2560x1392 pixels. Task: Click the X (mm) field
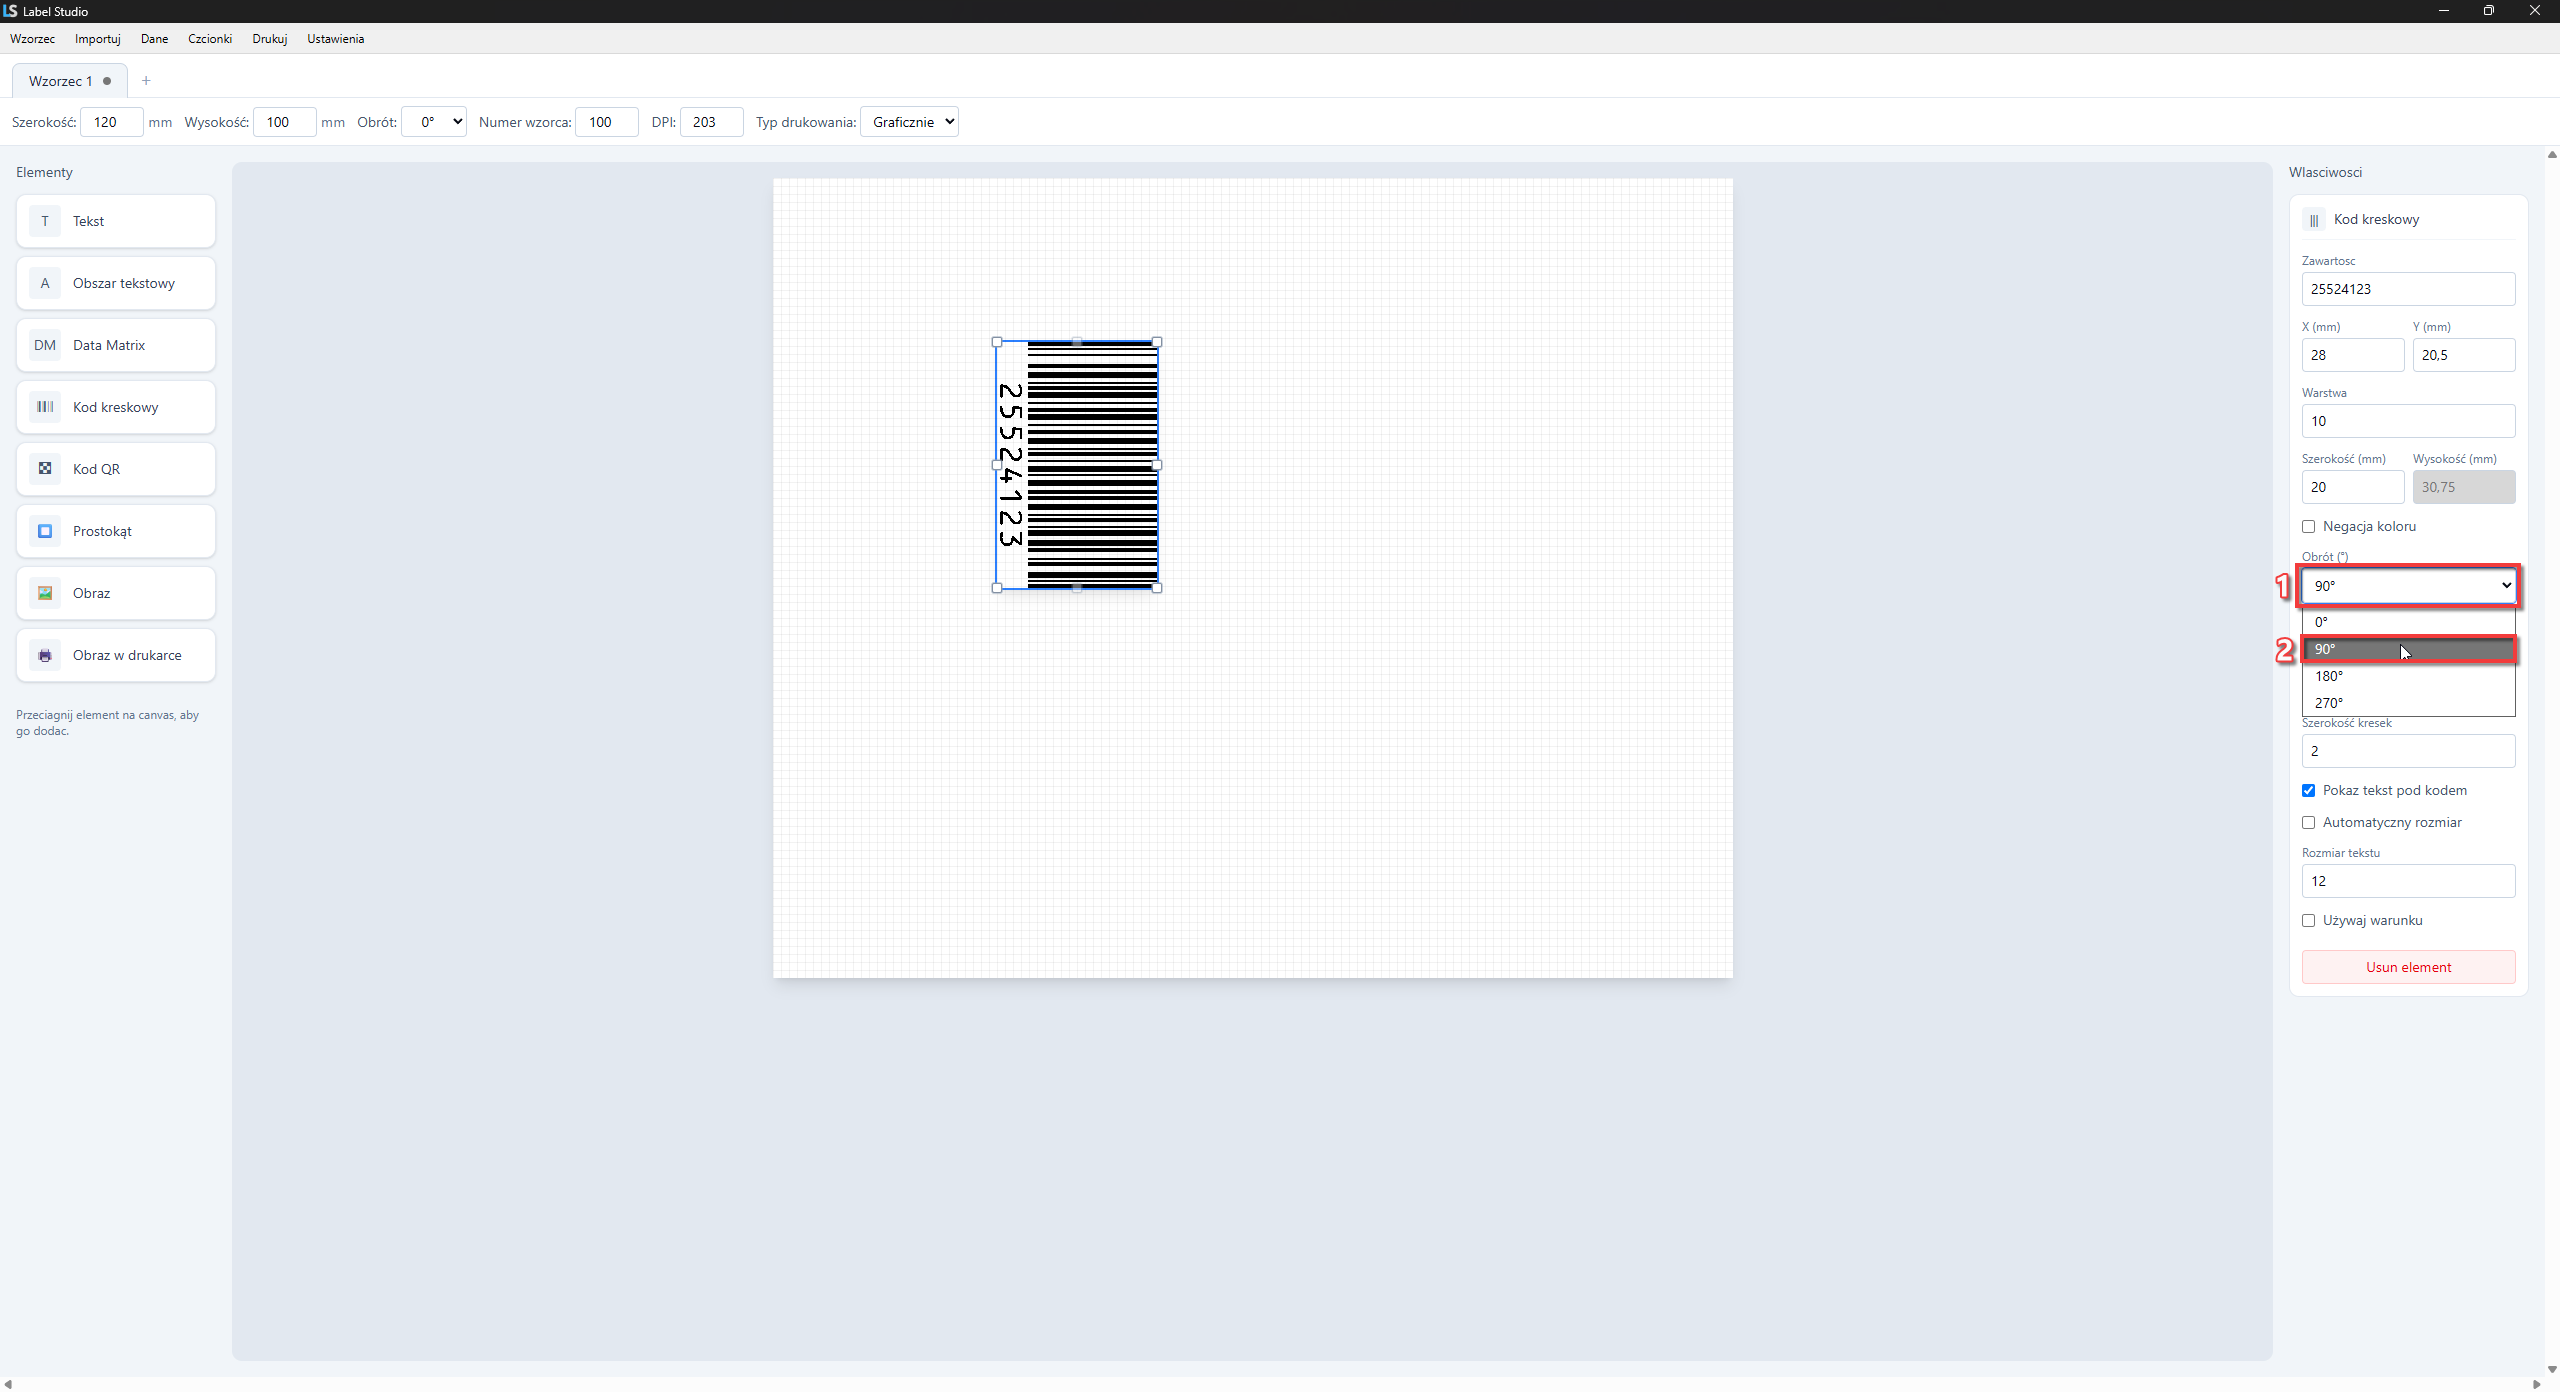point(2353,355)
